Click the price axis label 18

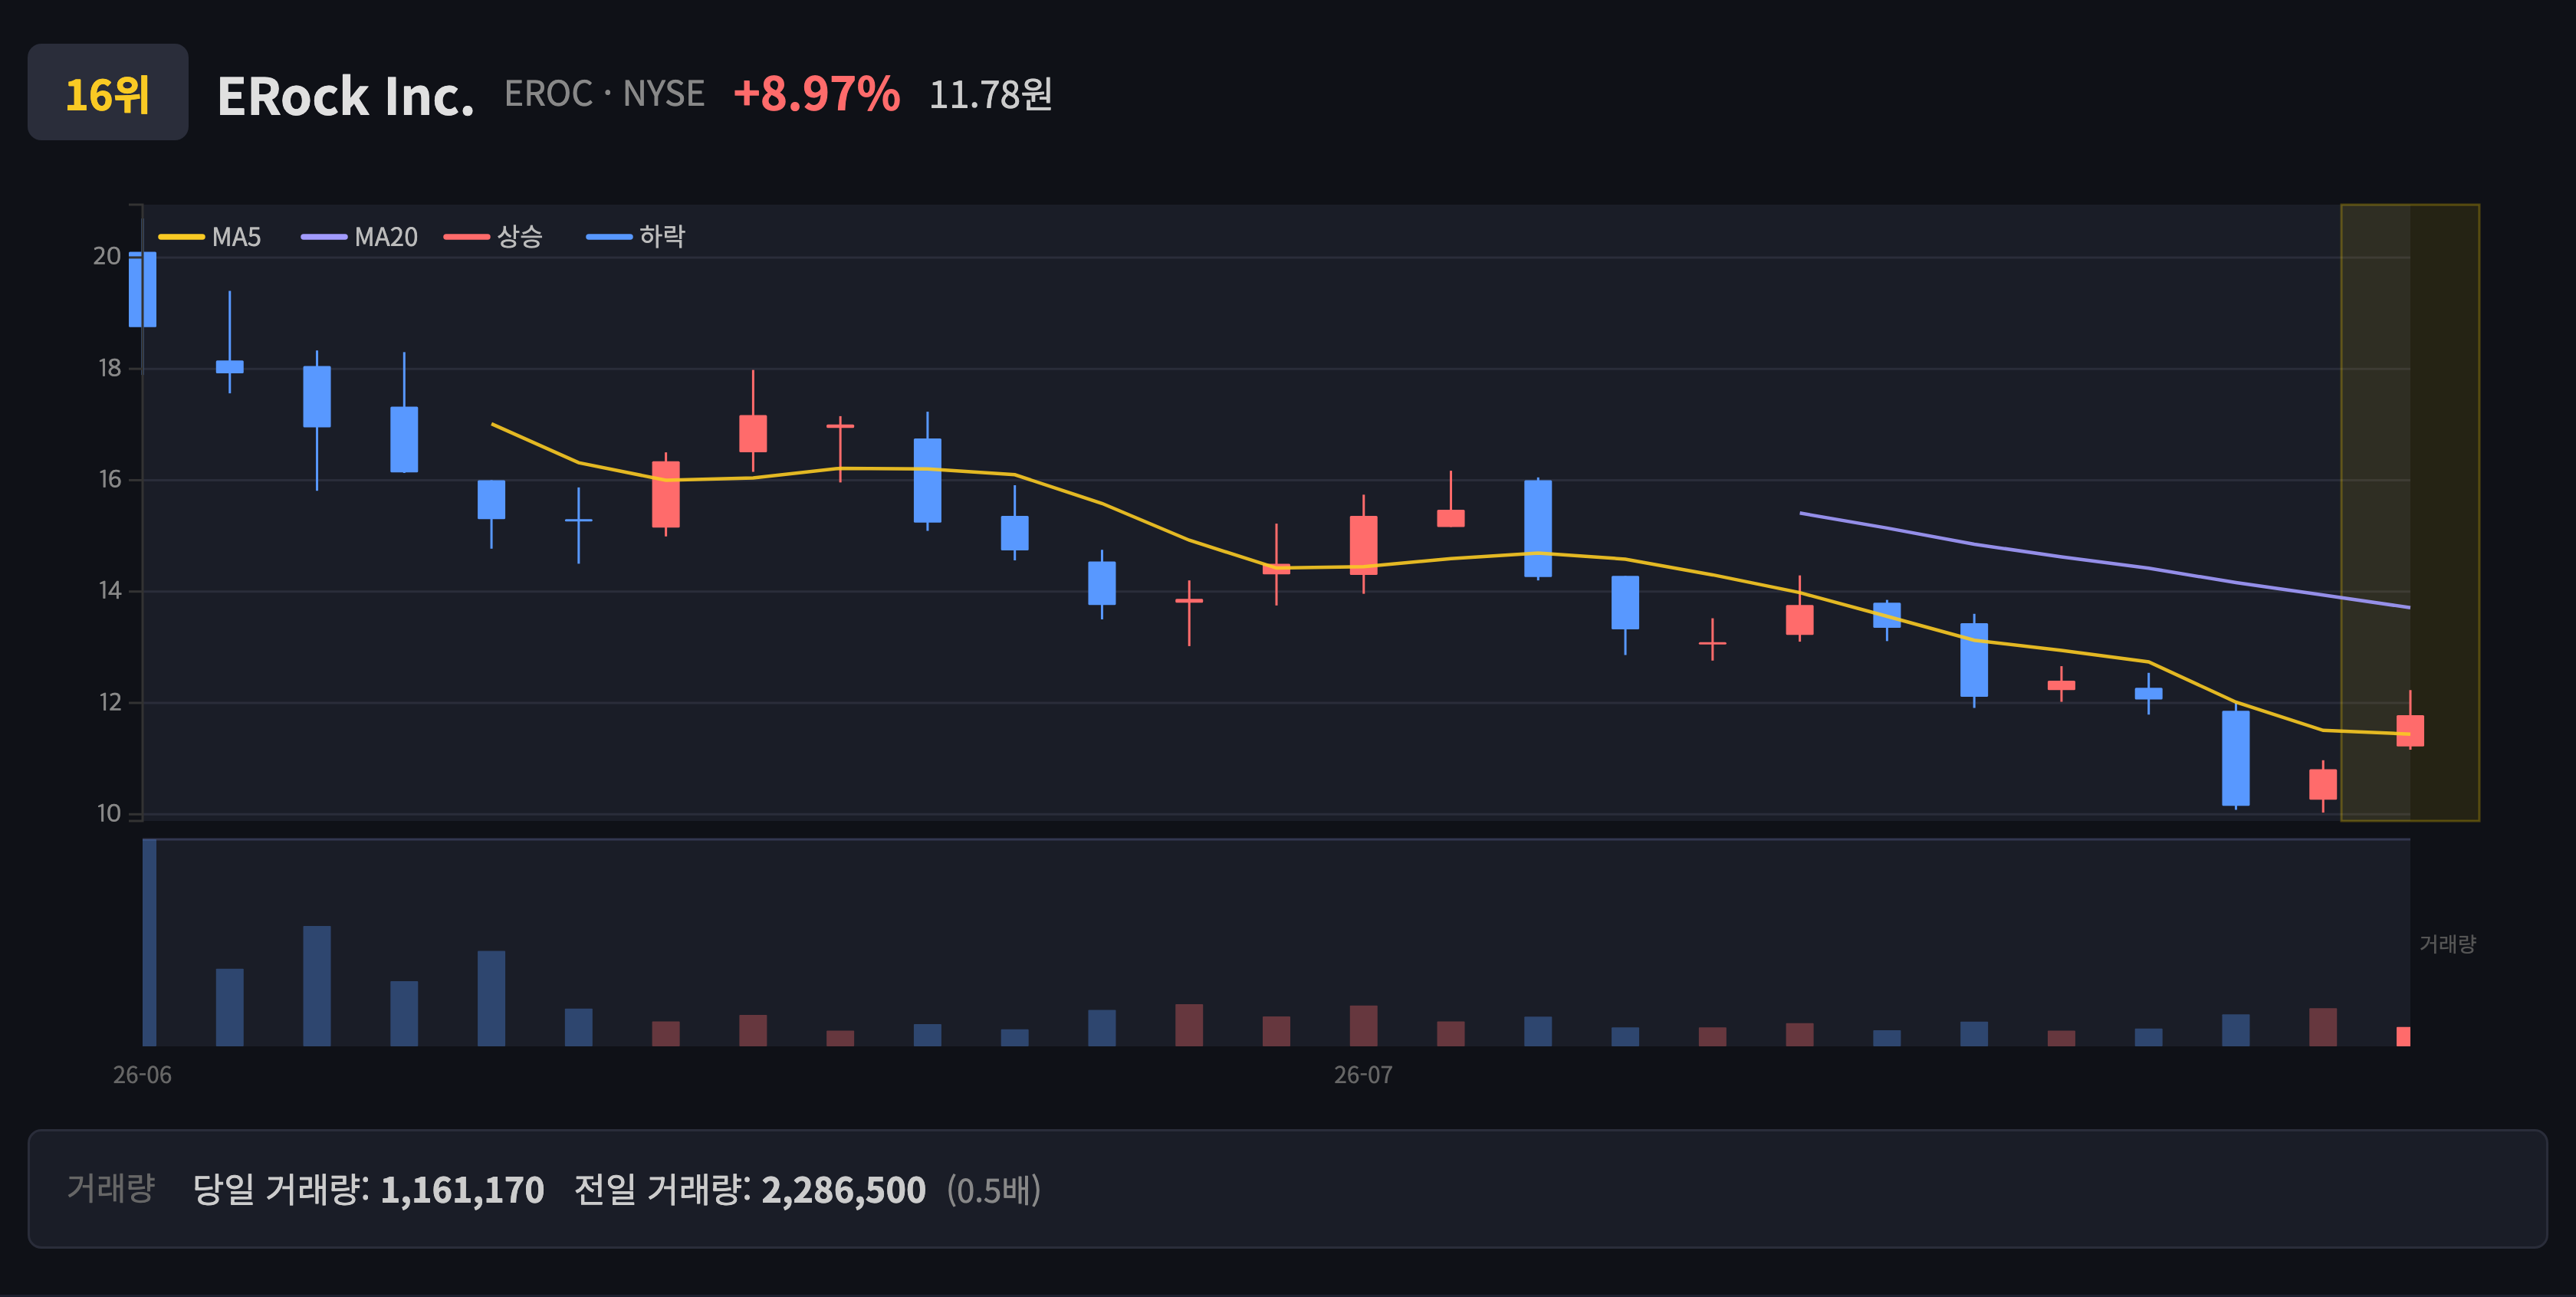click(x=109, y=368)
